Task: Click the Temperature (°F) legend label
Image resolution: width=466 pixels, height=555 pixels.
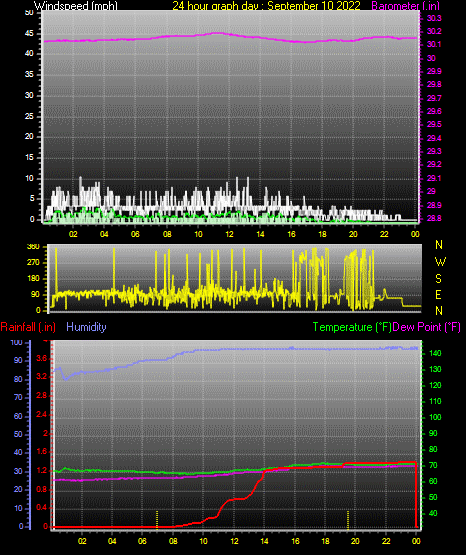Action: [352, 327]
